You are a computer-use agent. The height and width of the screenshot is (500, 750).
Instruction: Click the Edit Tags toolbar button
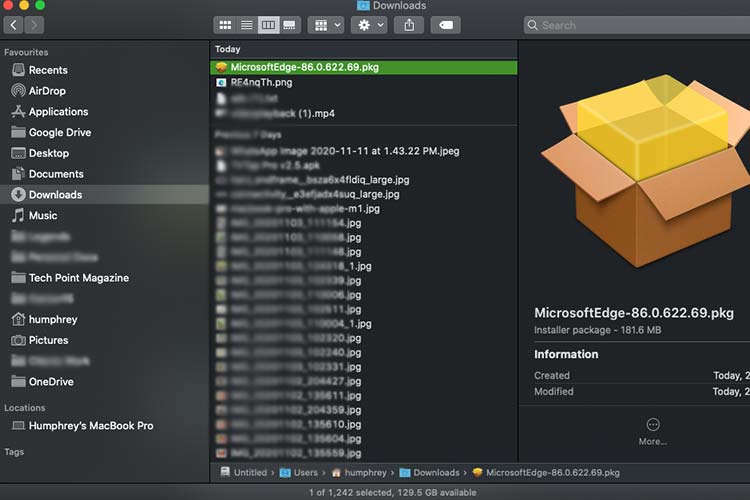tap(446, 25)
